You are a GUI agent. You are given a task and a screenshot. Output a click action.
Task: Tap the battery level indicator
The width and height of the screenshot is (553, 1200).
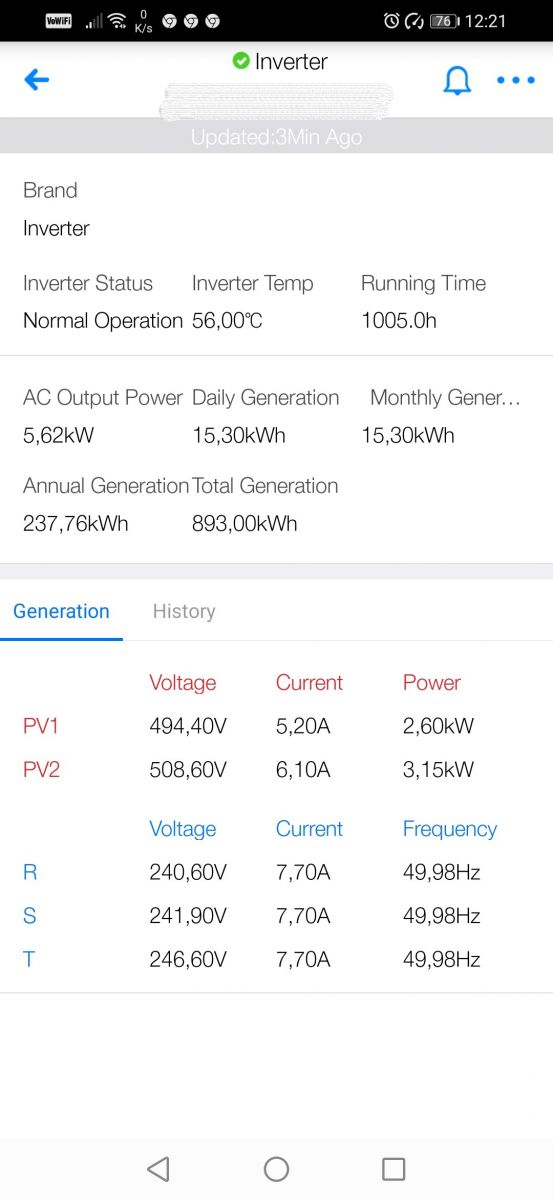point(443,21)
